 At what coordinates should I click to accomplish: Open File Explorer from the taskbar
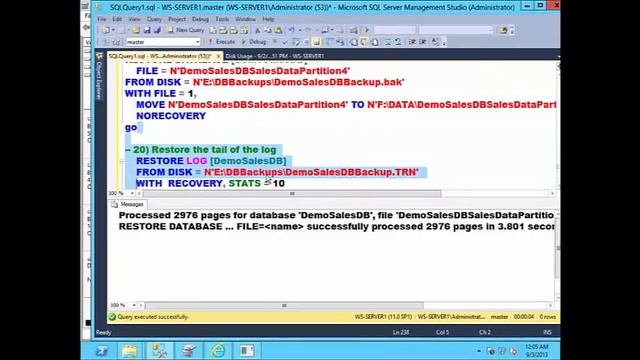click(x=129, y=351)
